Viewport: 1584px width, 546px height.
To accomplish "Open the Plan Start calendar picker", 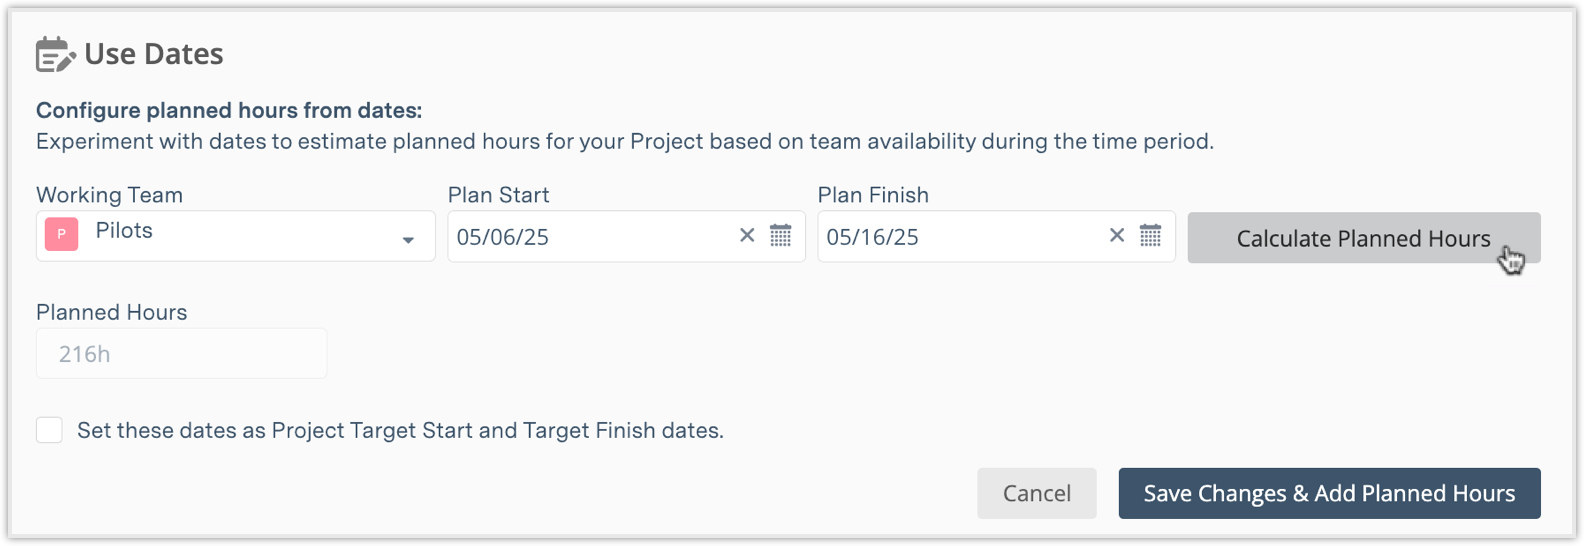I will (780, 236).
